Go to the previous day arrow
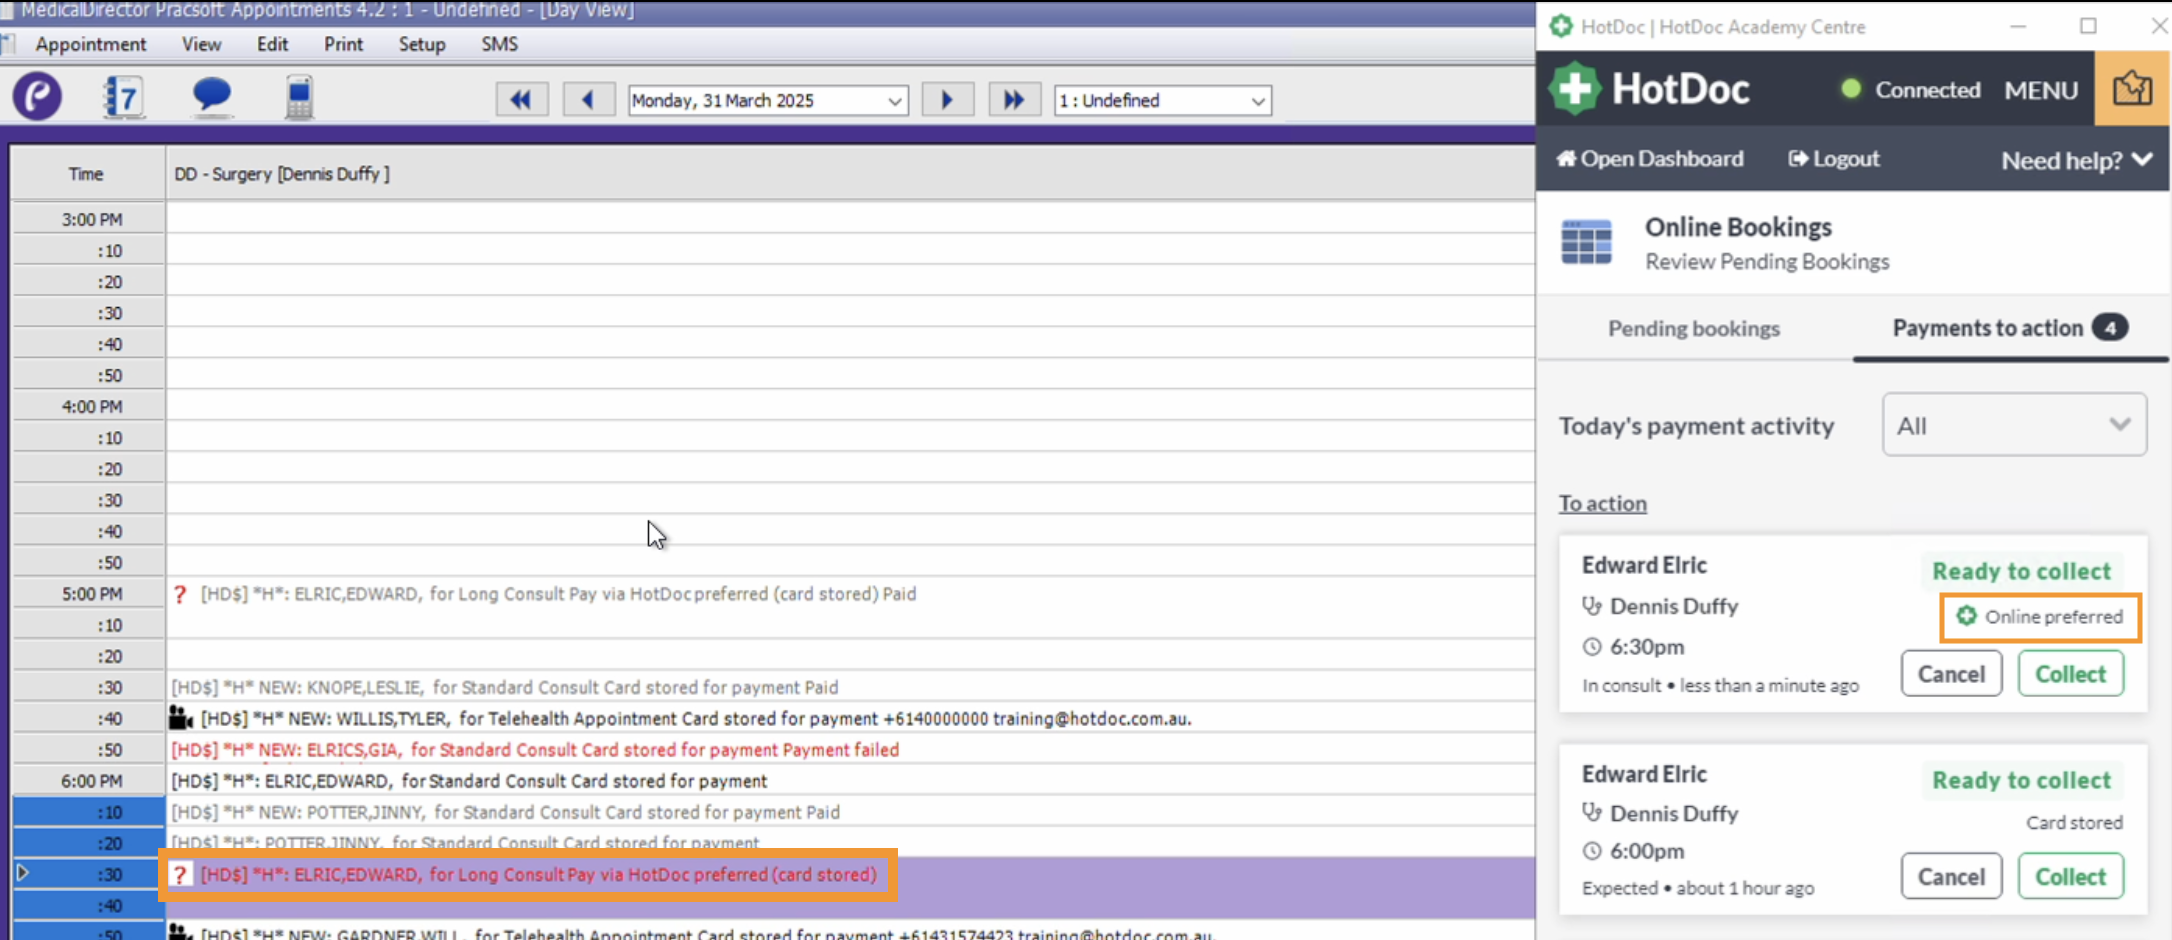 588,100
